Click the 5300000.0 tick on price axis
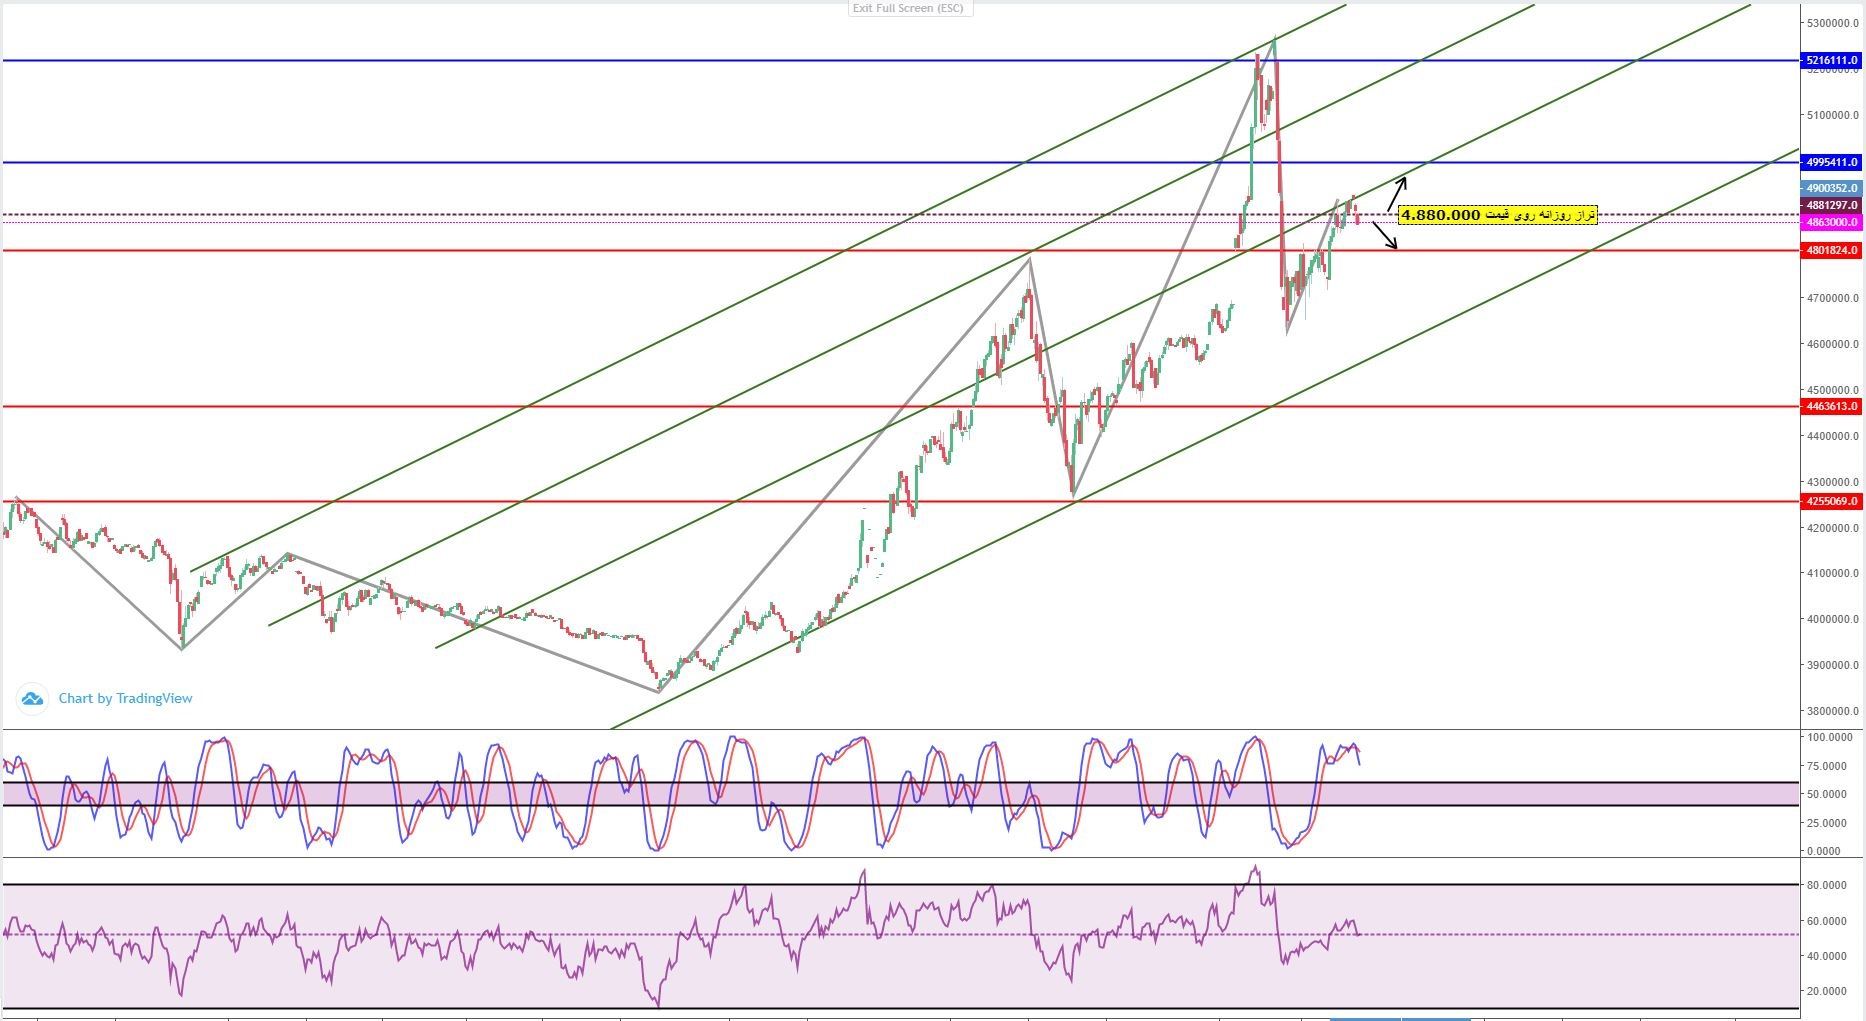The height and width of the screenshot is (1021, 1866). click(x=1832, y=23)
